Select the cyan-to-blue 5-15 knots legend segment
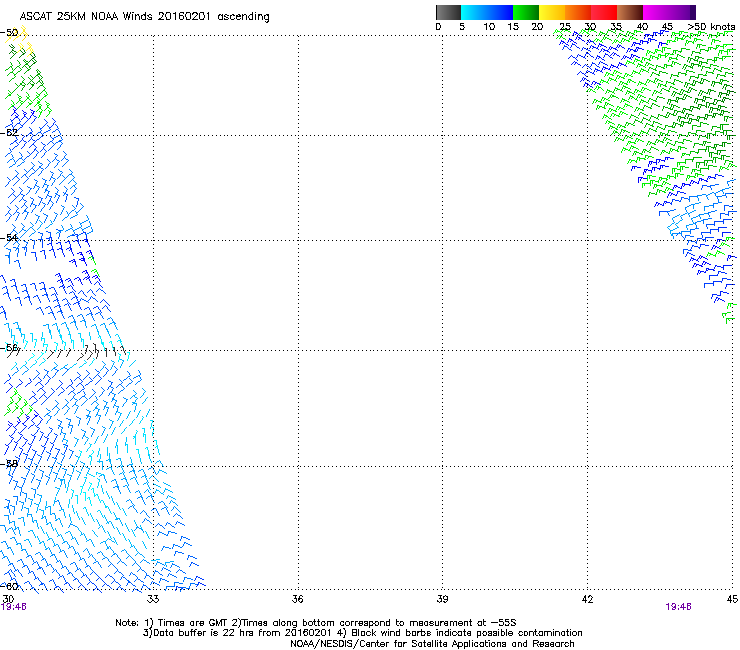This screenshot has height=650, width=740. pos(487,12)
